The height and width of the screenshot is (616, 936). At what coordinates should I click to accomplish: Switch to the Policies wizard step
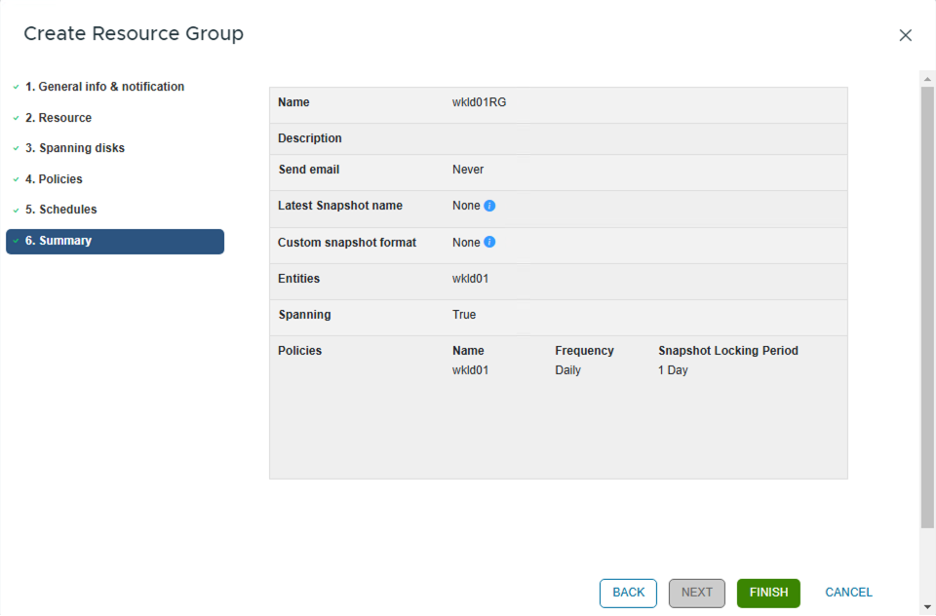(x=54, y=179)
